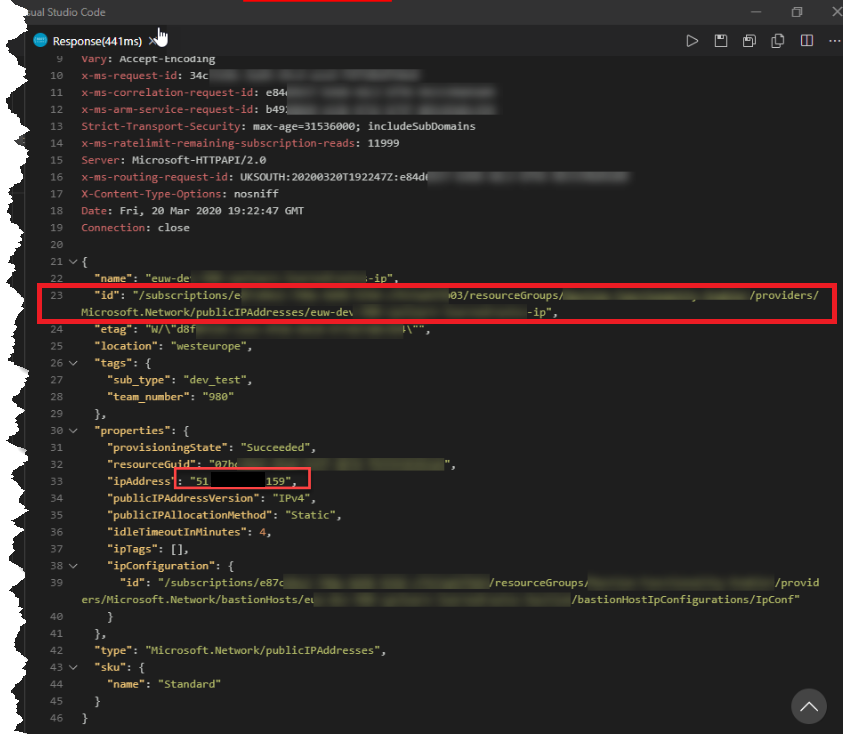Image resolution: width=843 pixels, height=734 pixels.
Task: Click the X-Content-Type-Options header name
Action: (151, 194)
